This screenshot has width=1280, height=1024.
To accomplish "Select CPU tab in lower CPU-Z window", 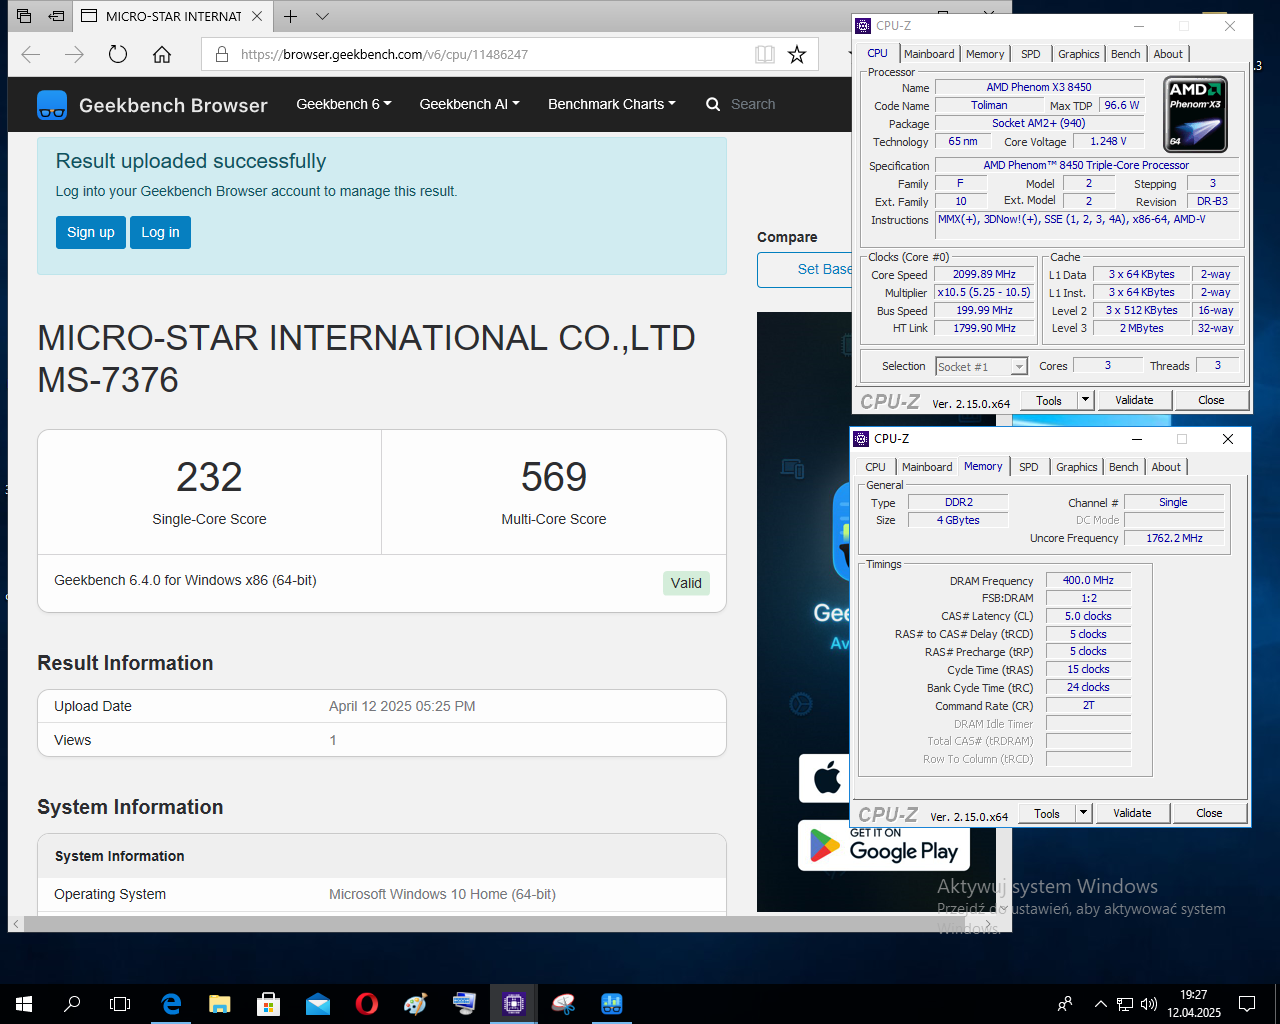I will point(875,467).
